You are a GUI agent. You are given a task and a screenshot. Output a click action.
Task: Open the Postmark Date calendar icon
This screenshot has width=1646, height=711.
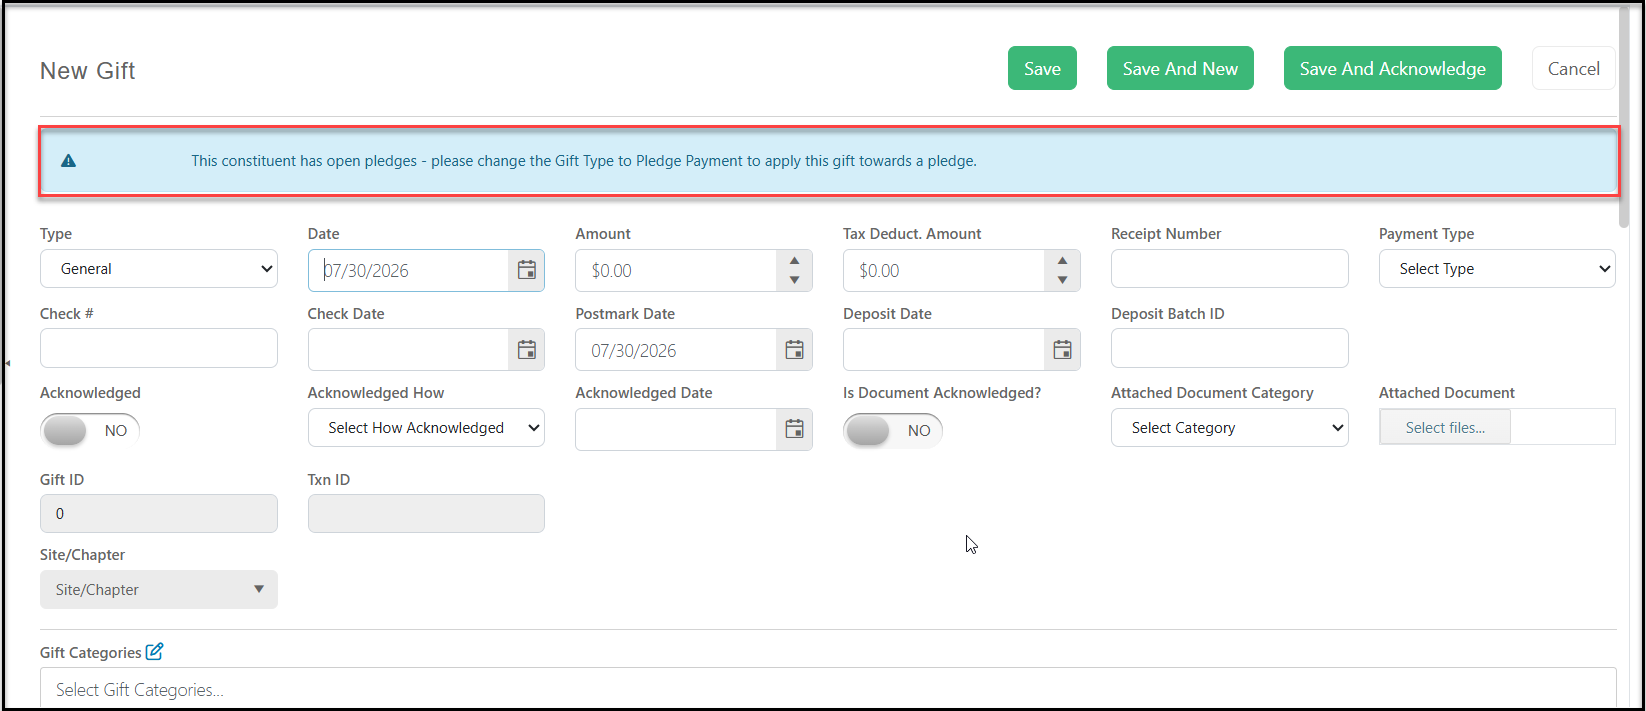click(794, 350)
